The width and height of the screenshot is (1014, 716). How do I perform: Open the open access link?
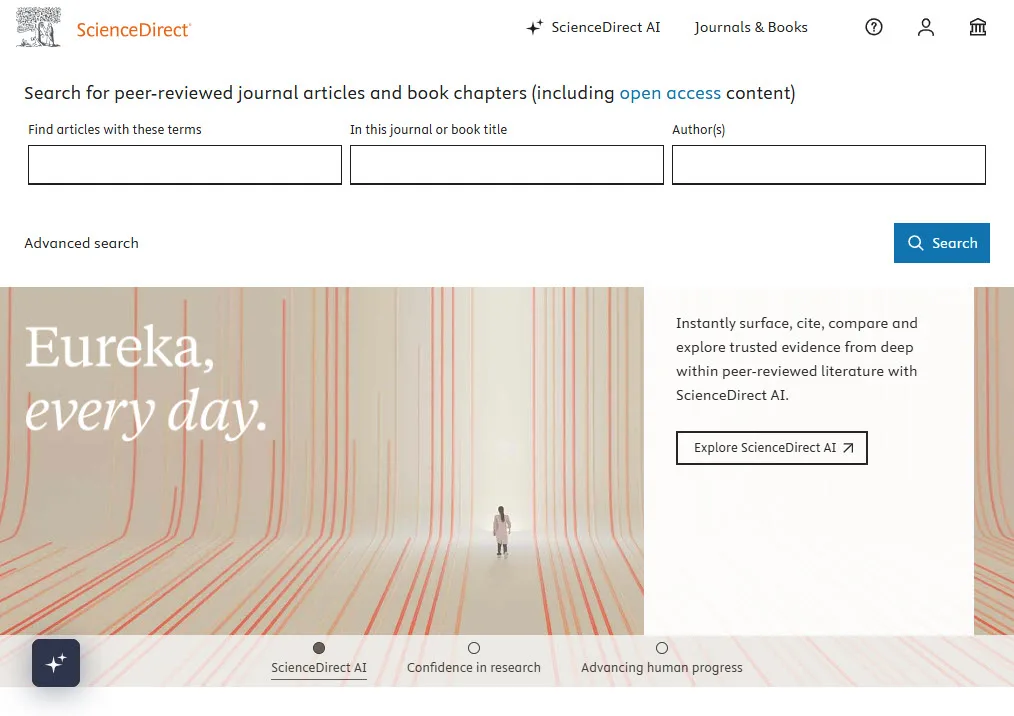[670, 93]
